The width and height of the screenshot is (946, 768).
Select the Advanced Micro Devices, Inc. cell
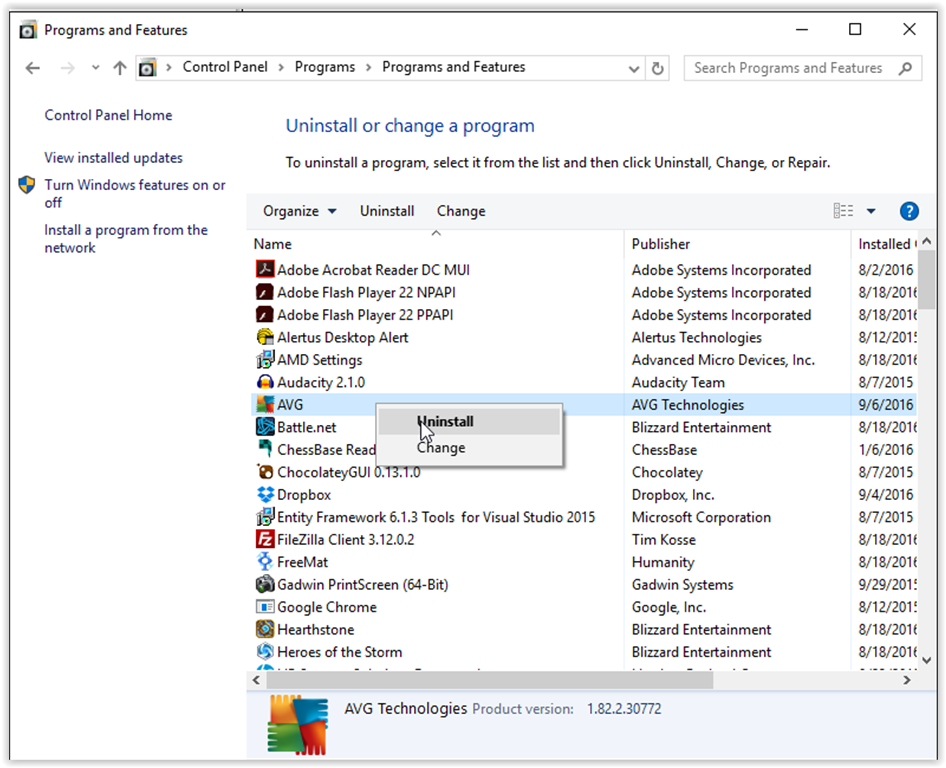723,360
